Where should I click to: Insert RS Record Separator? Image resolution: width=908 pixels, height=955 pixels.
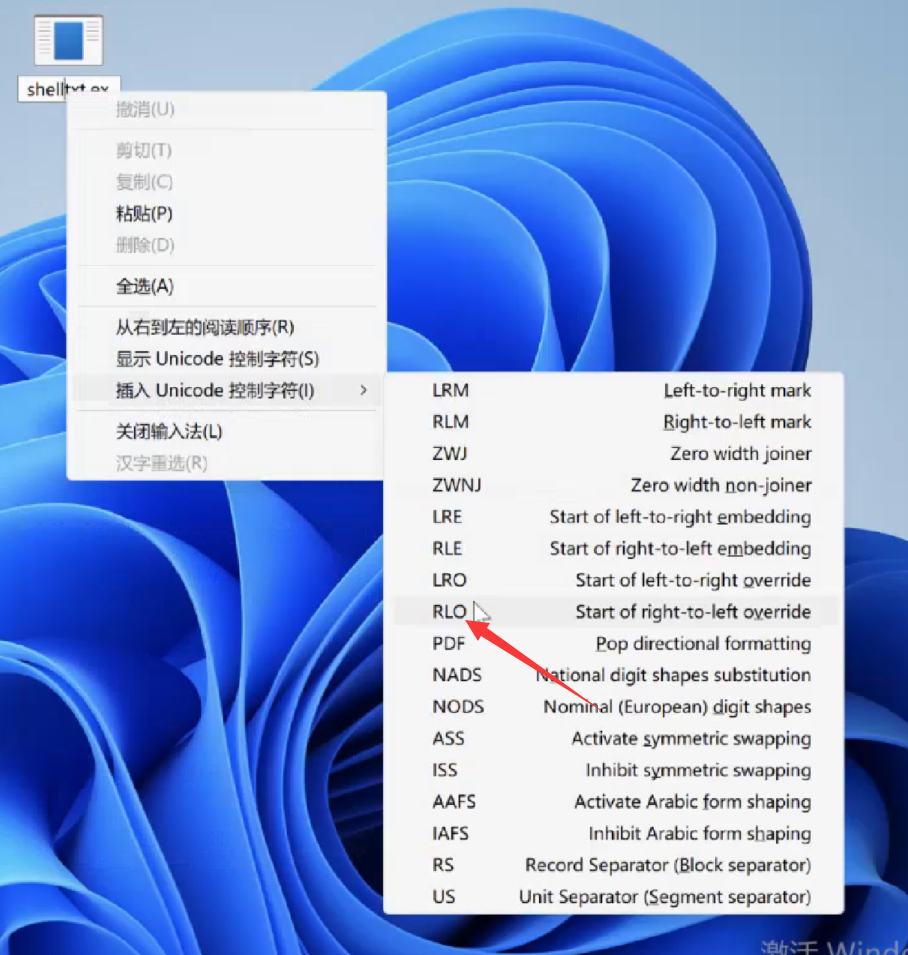615,865
